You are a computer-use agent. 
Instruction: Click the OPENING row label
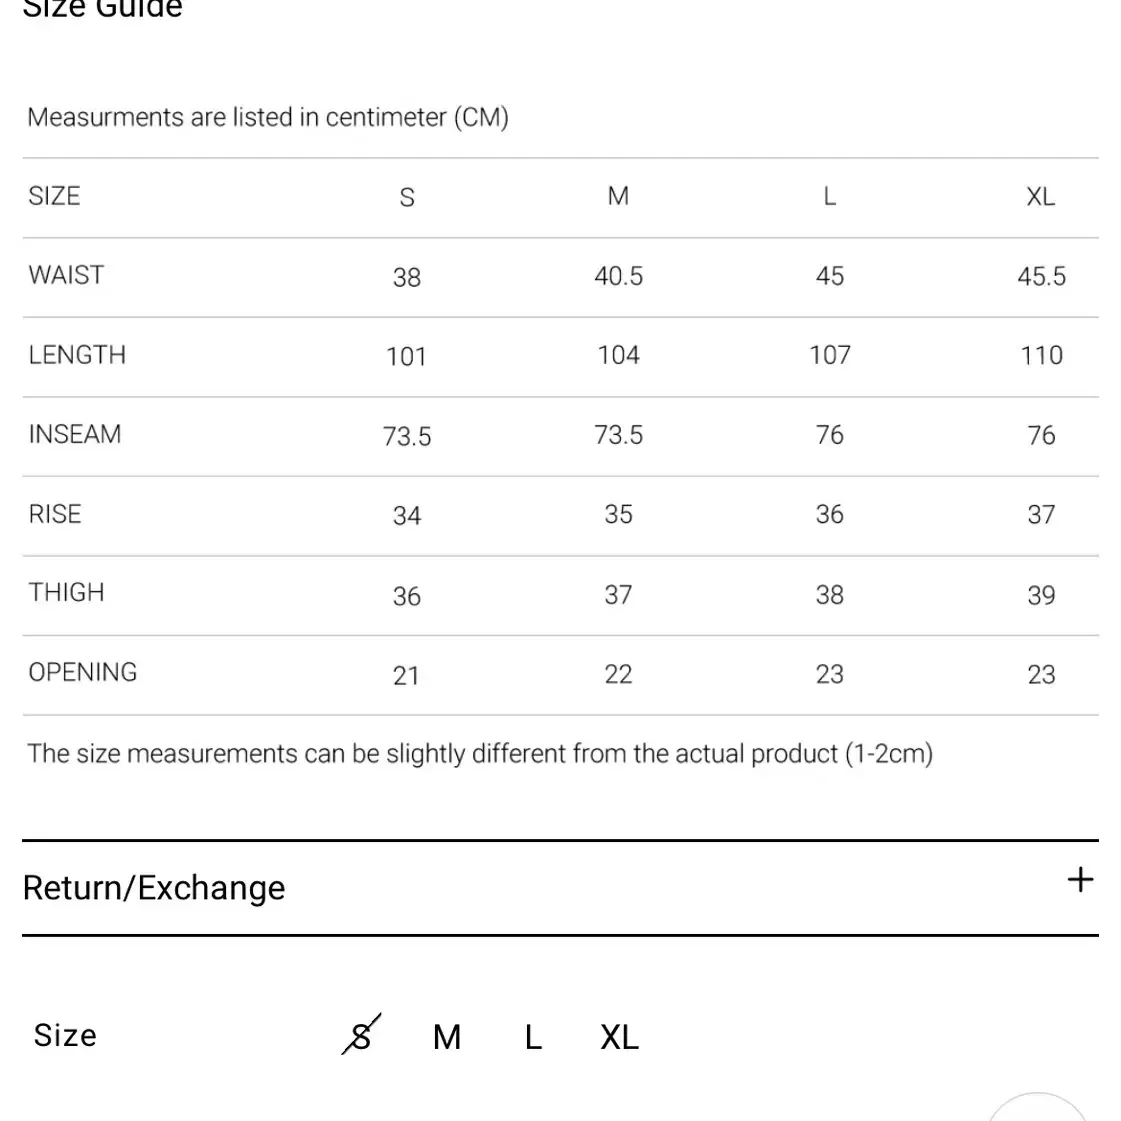coord(82,672)
